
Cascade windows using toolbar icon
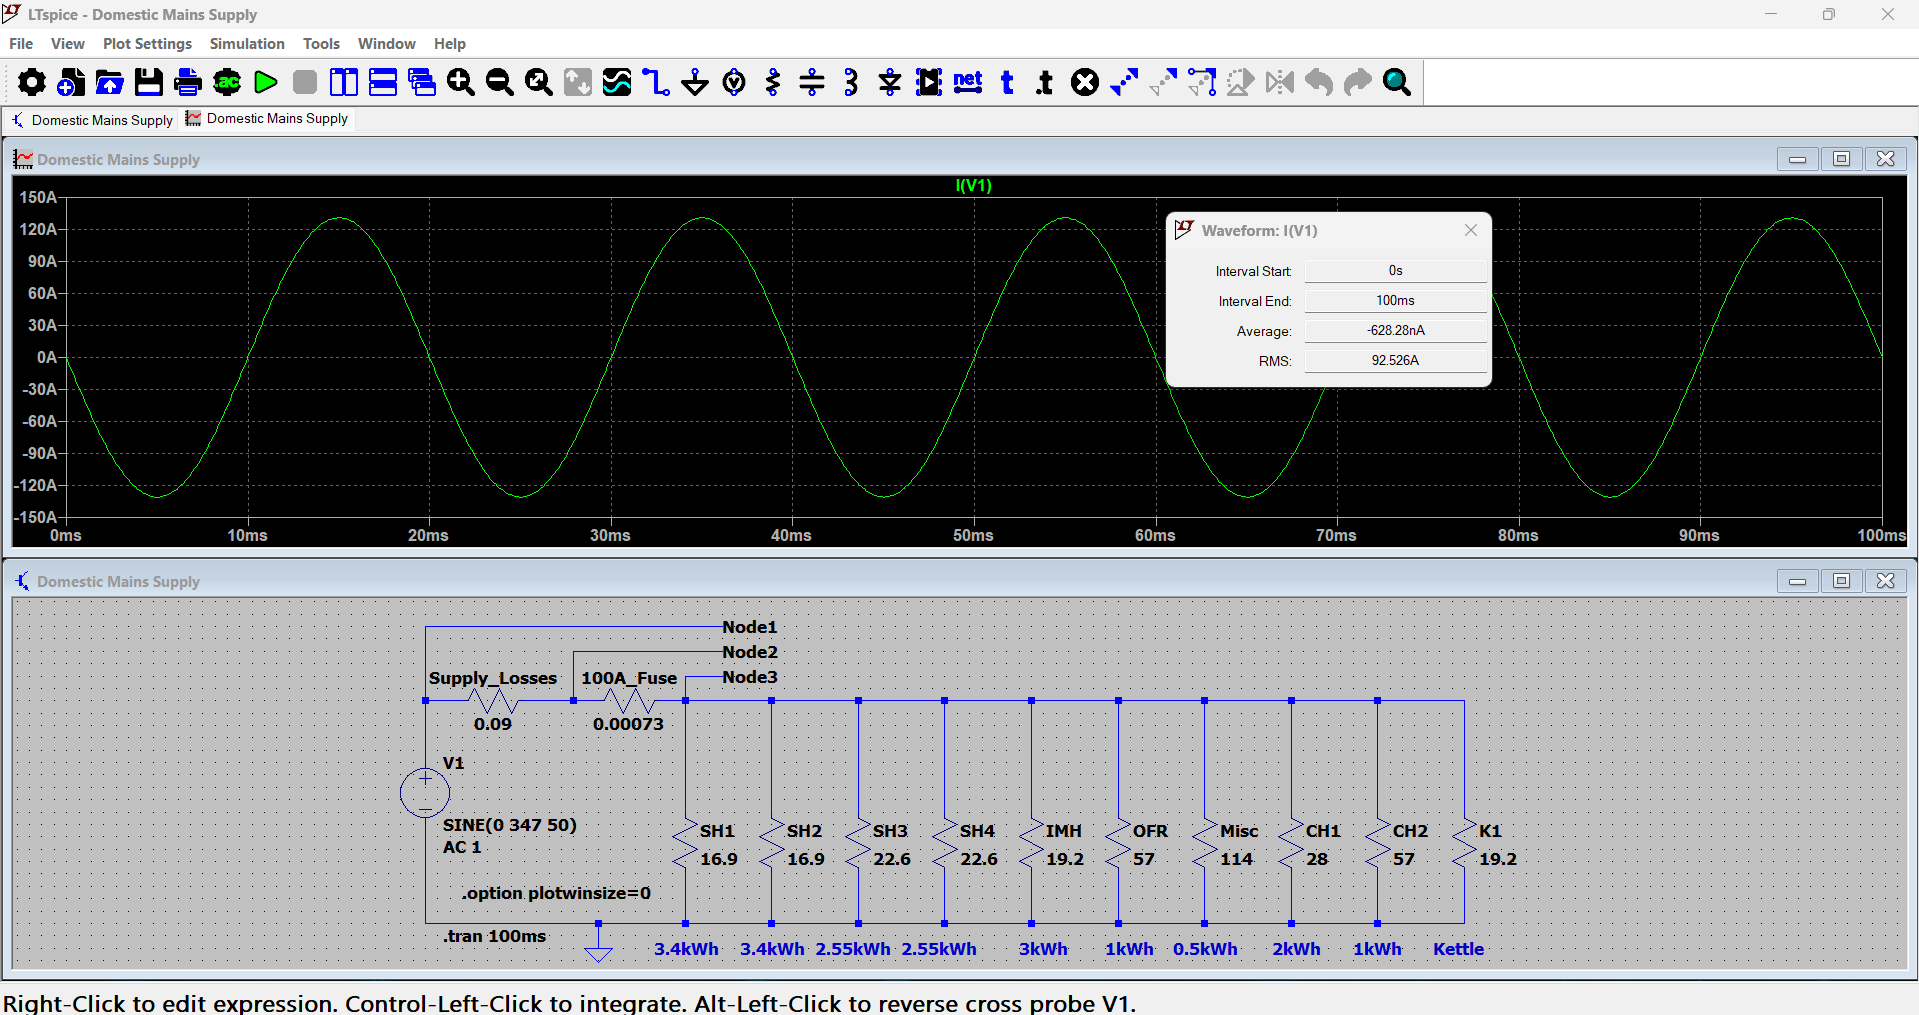pos(422,82)
